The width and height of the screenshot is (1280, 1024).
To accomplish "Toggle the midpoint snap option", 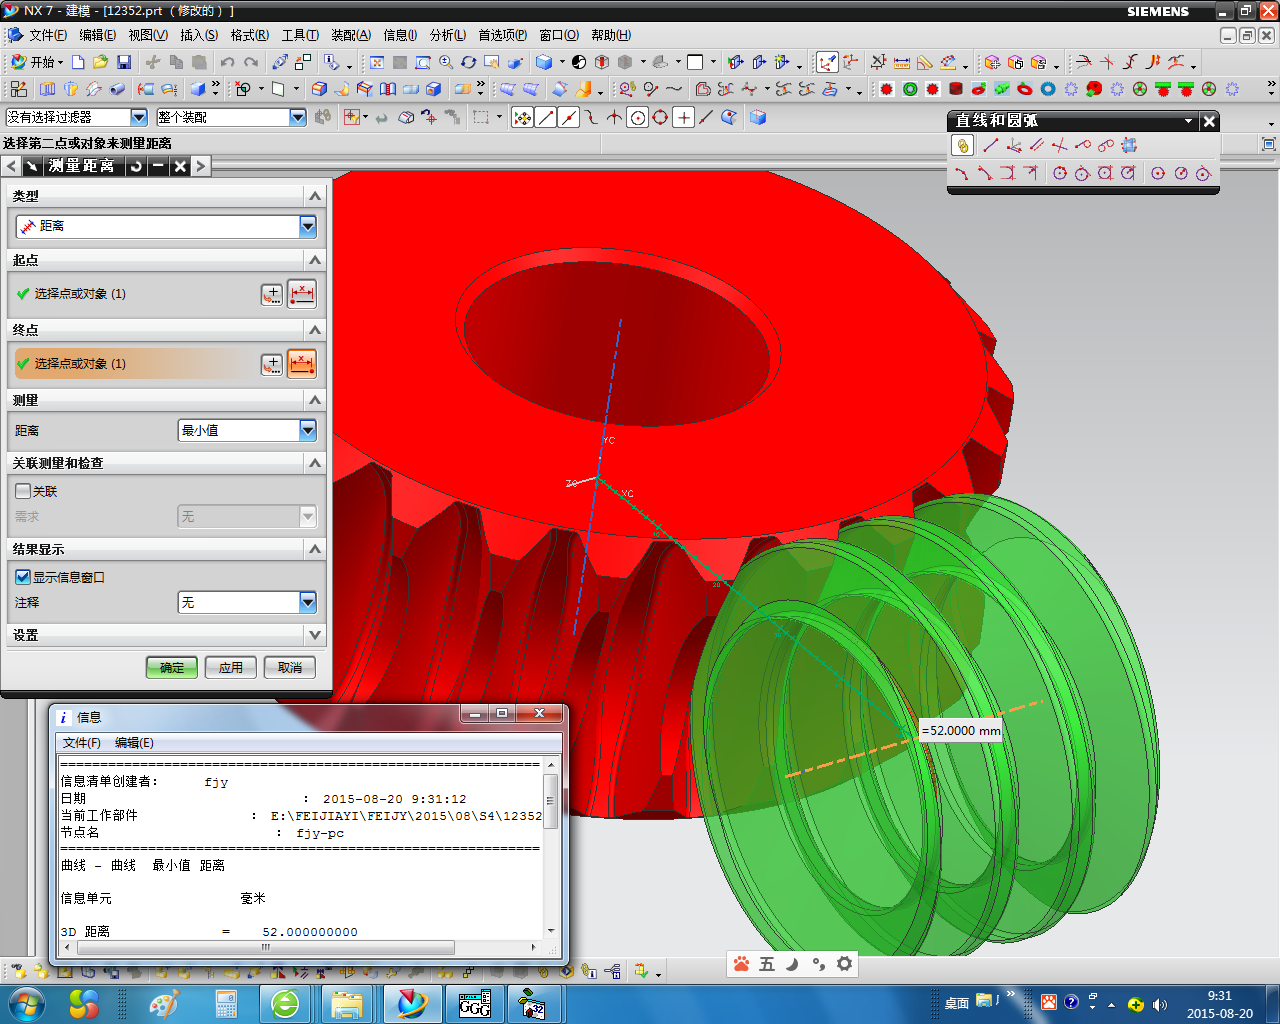I will (568, 117).
